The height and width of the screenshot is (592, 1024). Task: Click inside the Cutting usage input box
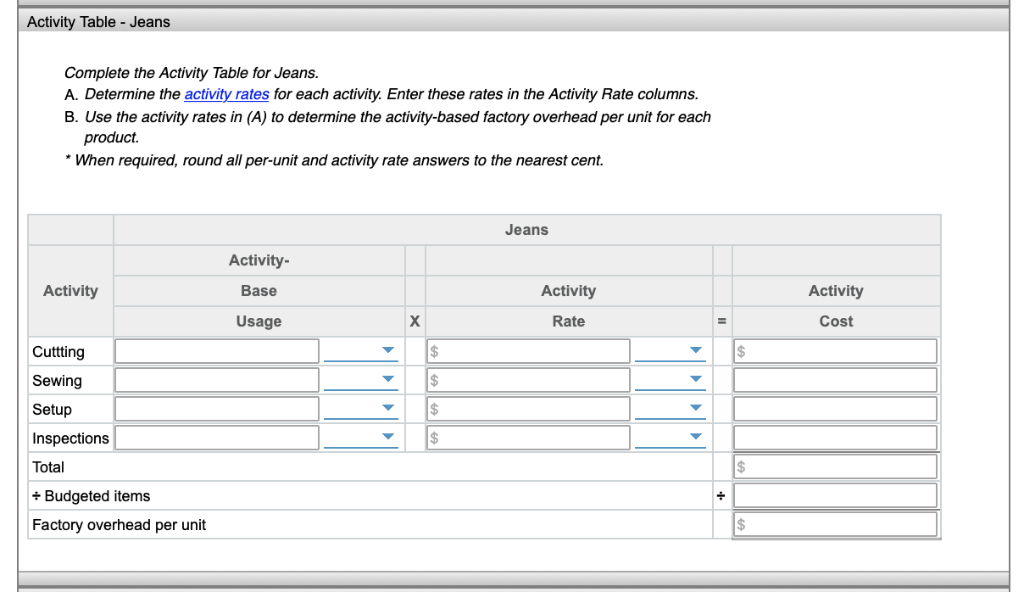click(216, 350)
